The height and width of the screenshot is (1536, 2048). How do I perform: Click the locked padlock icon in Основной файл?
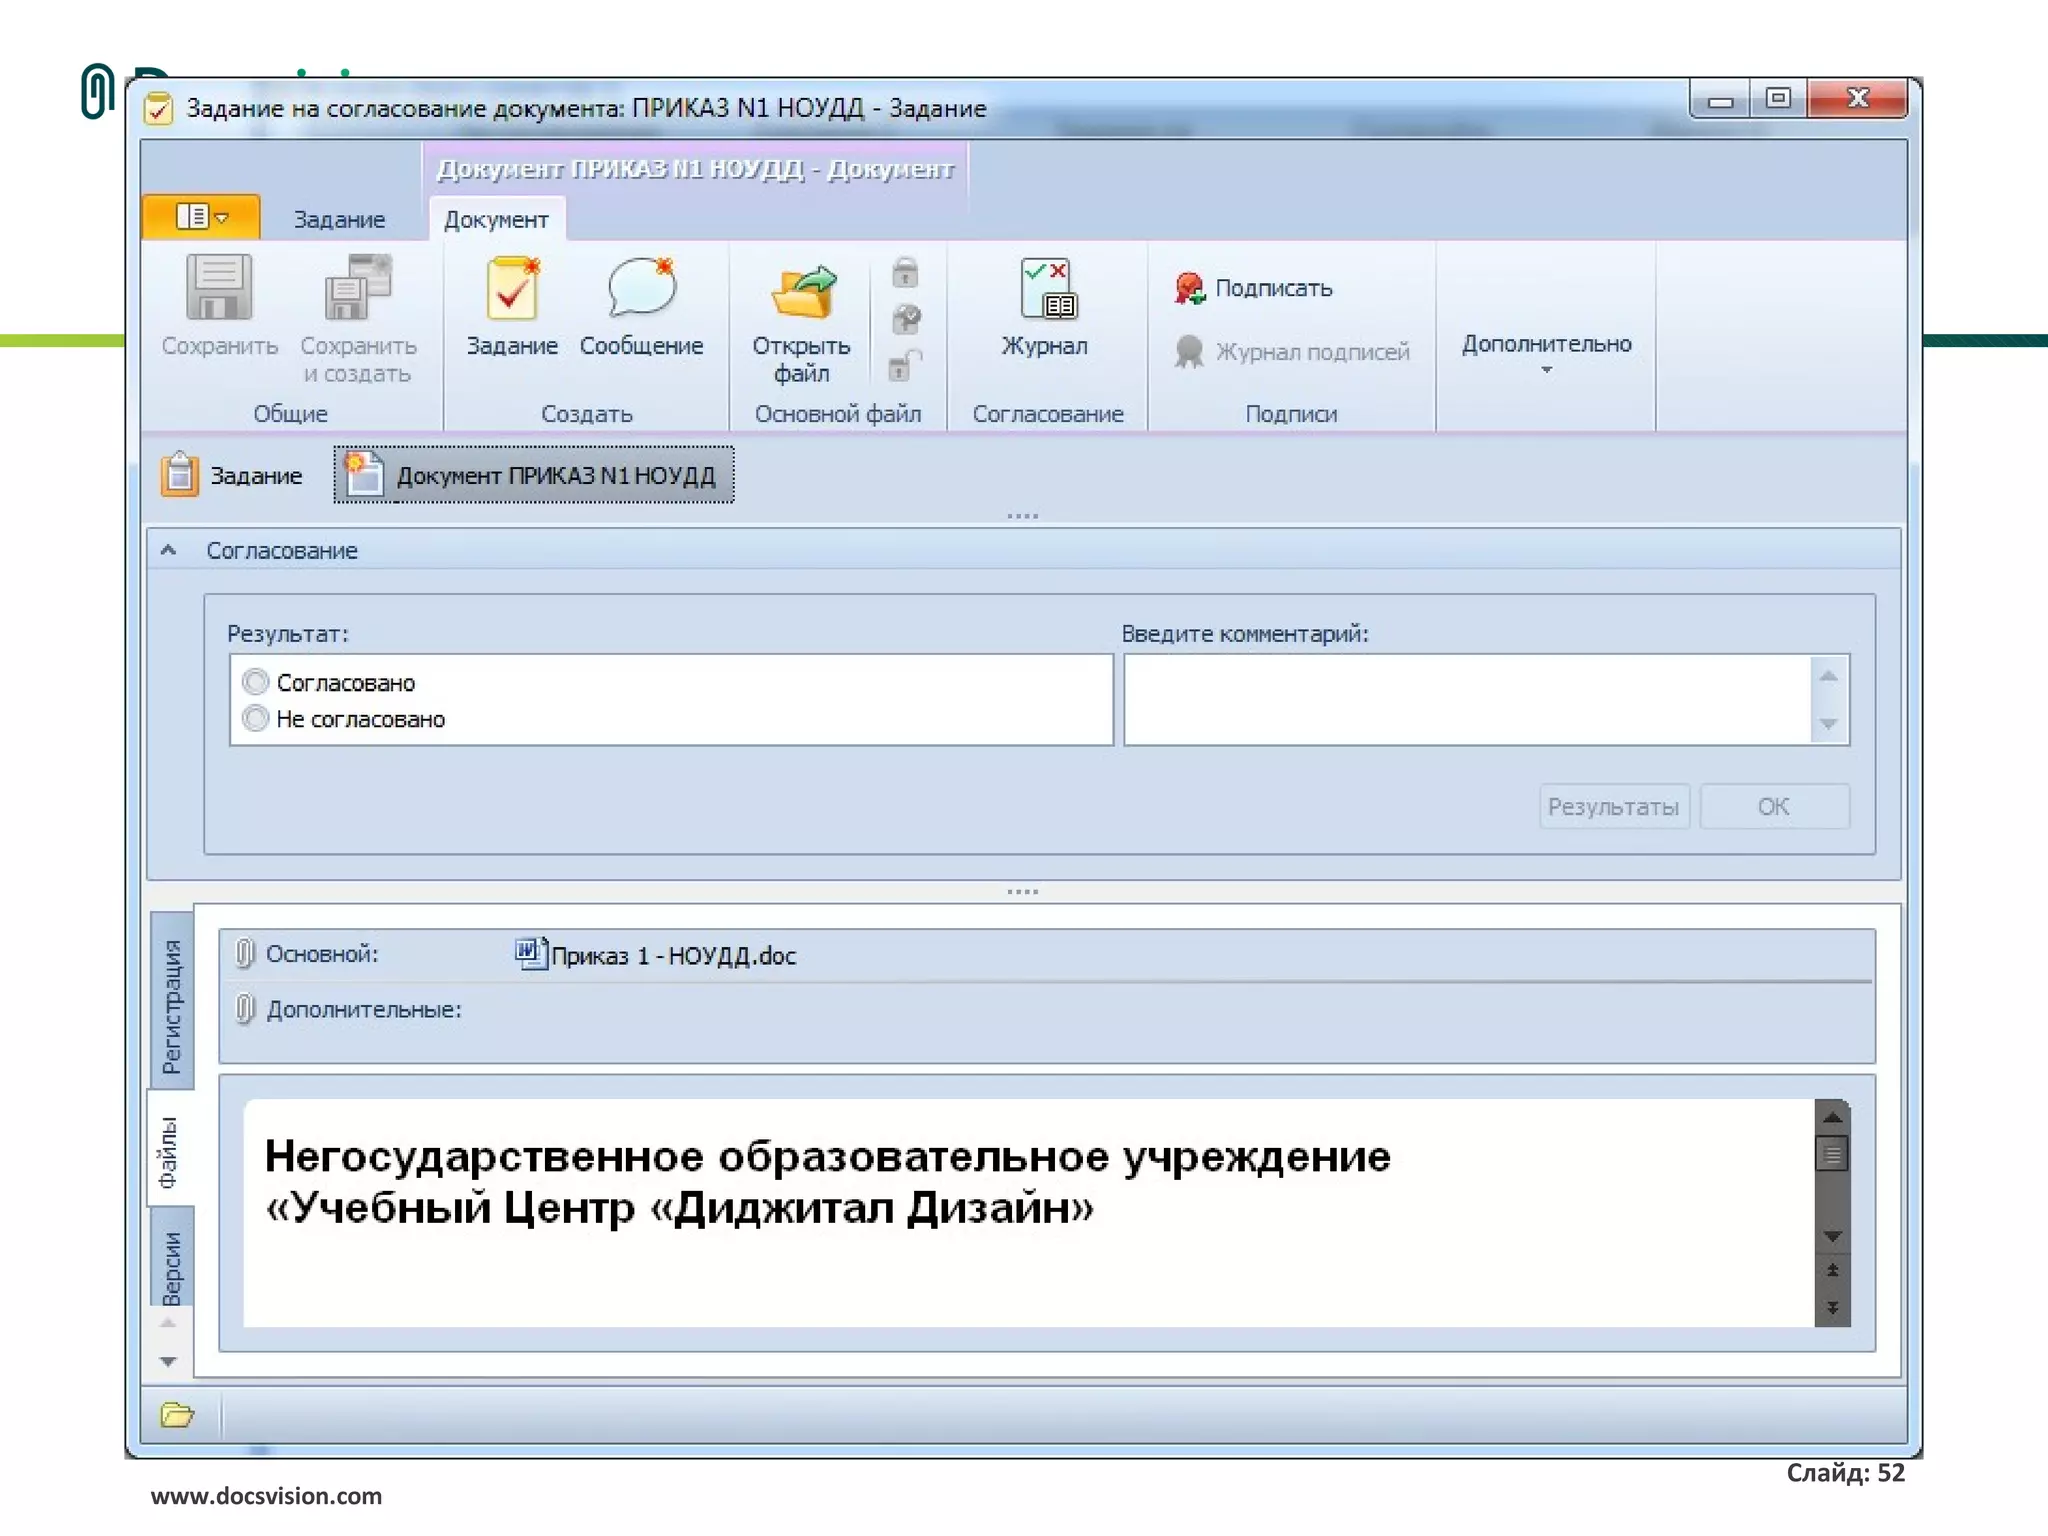pyautogui.click(x=905, y=272)
